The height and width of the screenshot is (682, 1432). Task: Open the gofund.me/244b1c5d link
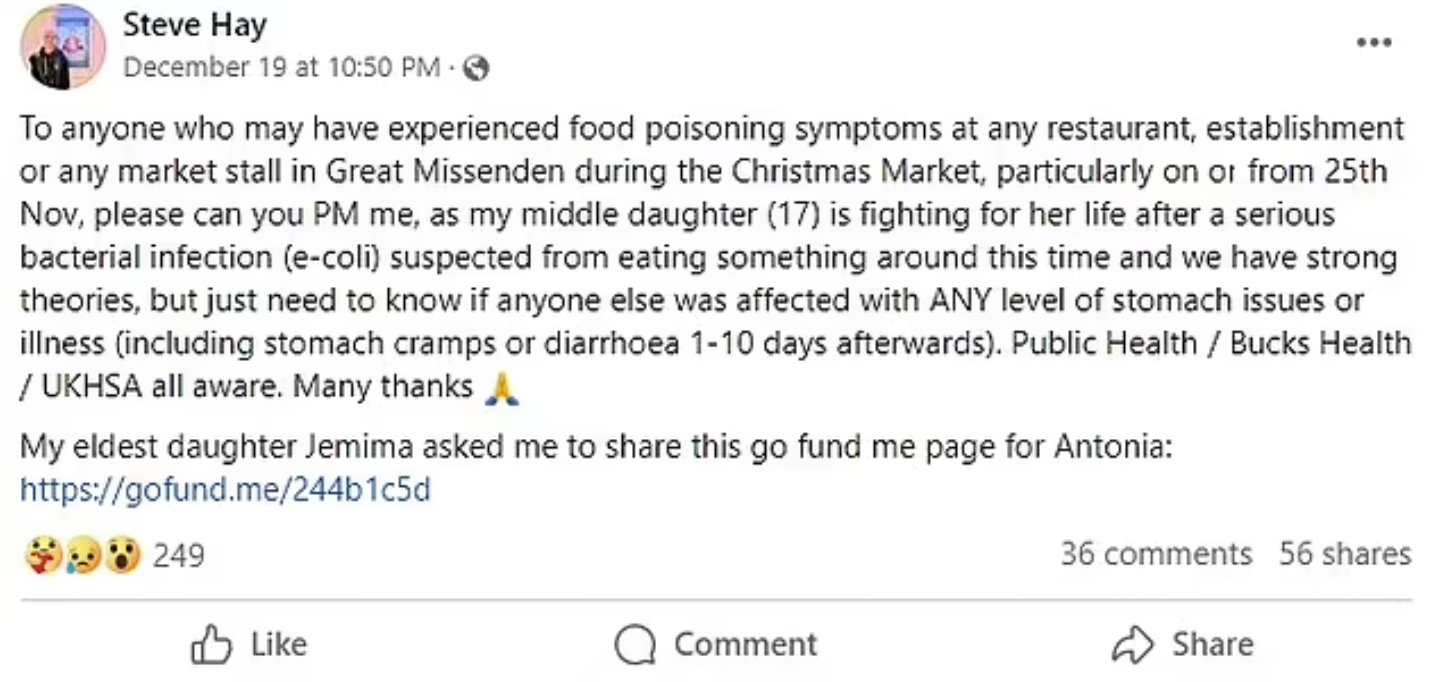(225, 490)
